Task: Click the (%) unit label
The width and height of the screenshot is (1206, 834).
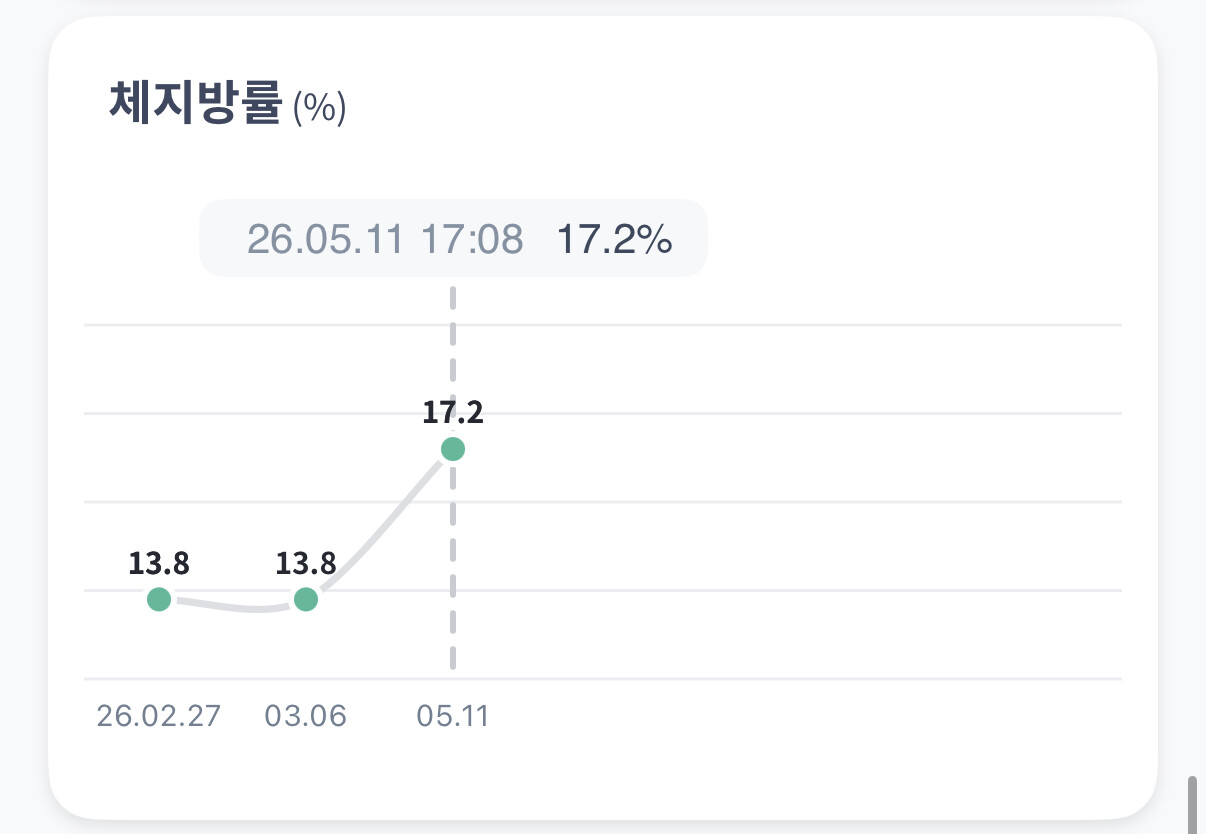Action: pyautogui.click(x=319, y=108)
